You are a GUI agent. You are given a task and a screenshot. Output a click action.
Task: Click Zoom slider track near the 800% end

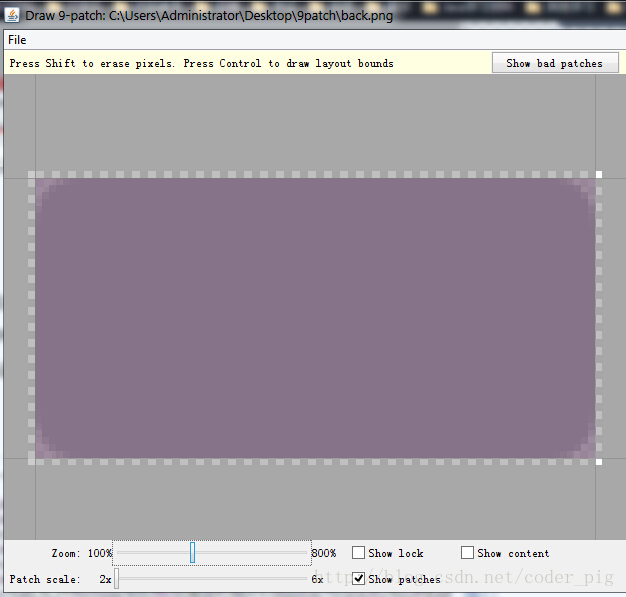tap(300, 553)
